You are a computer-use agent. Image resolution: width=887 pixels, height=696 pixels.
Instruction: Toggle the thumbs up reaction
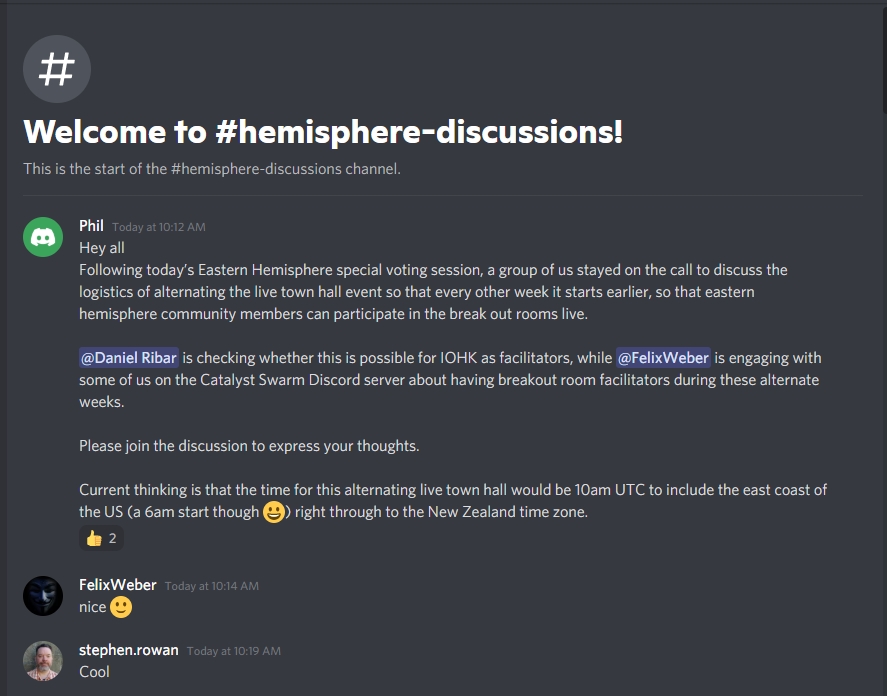click(x=101, y=538)
